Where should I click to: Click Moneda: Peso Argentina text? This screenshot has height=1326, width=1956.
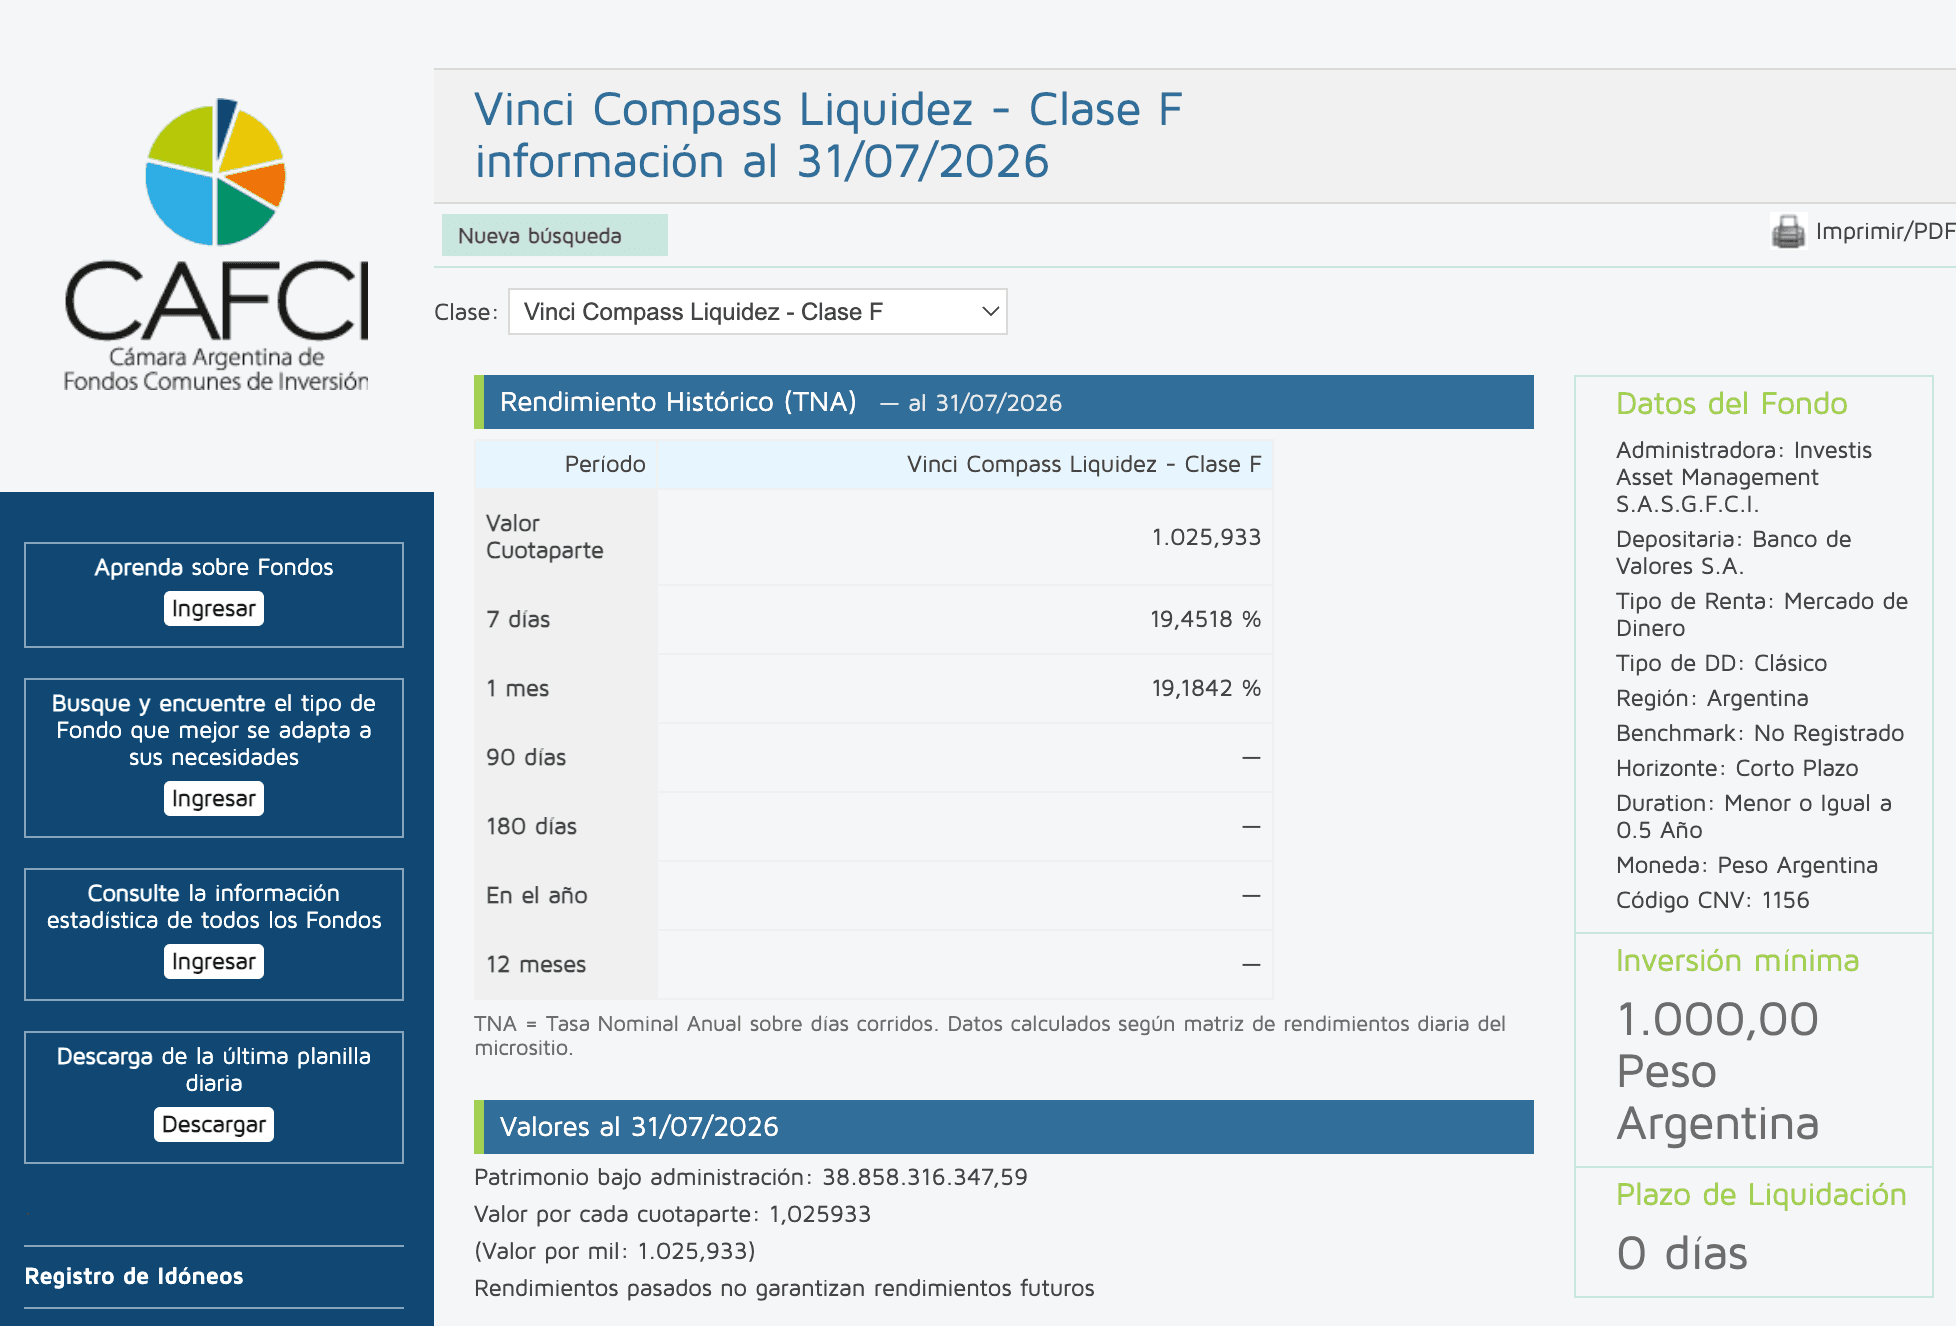pos(1747,865)
